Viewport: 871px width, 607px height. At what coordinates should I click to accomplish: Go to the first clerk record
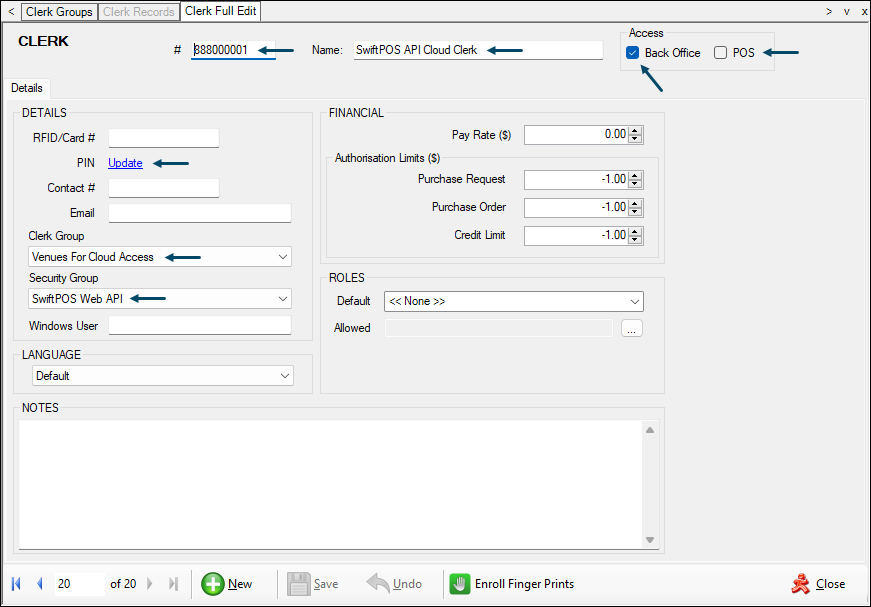click(x=16, y=584)
